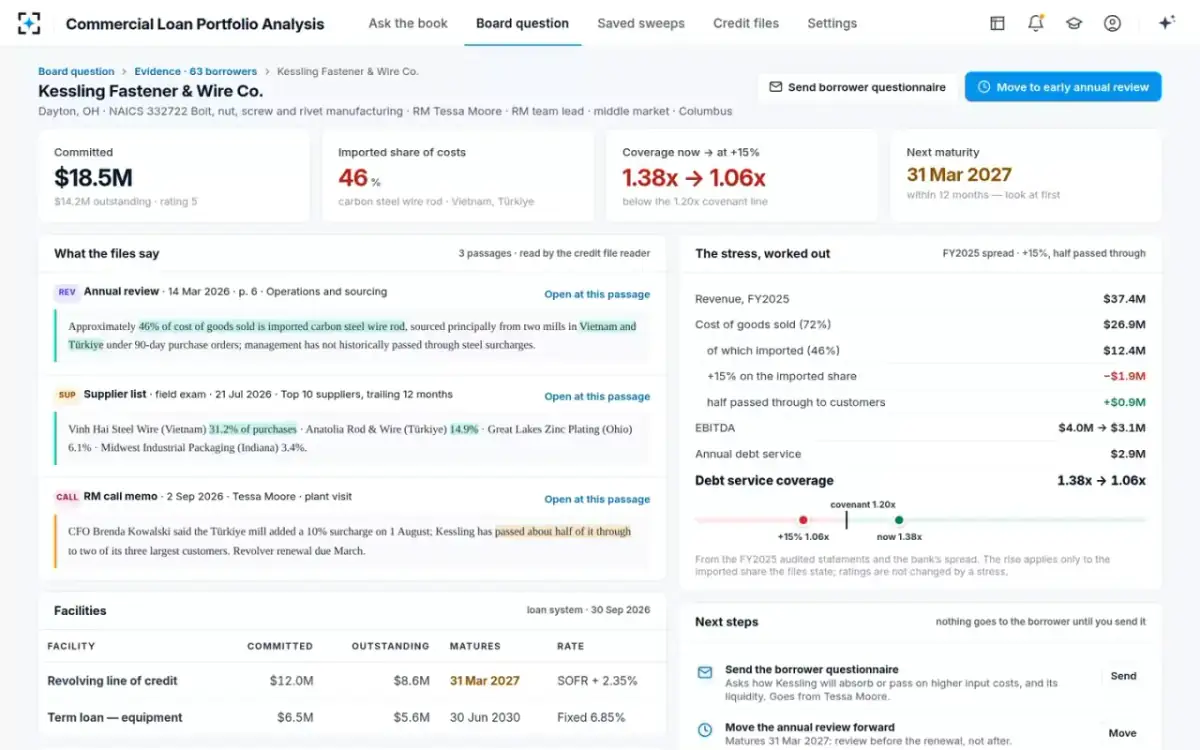Click the highlighted passed about half of it through
Screen dimensions: 1200x750
click(563, 532)
